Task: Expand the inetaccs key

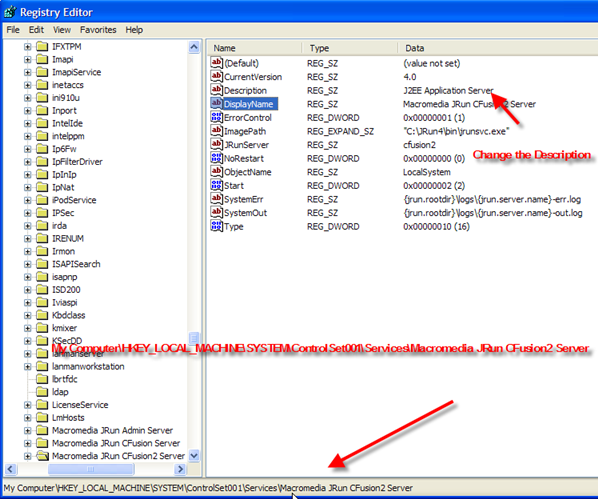Action: (27, 85)
